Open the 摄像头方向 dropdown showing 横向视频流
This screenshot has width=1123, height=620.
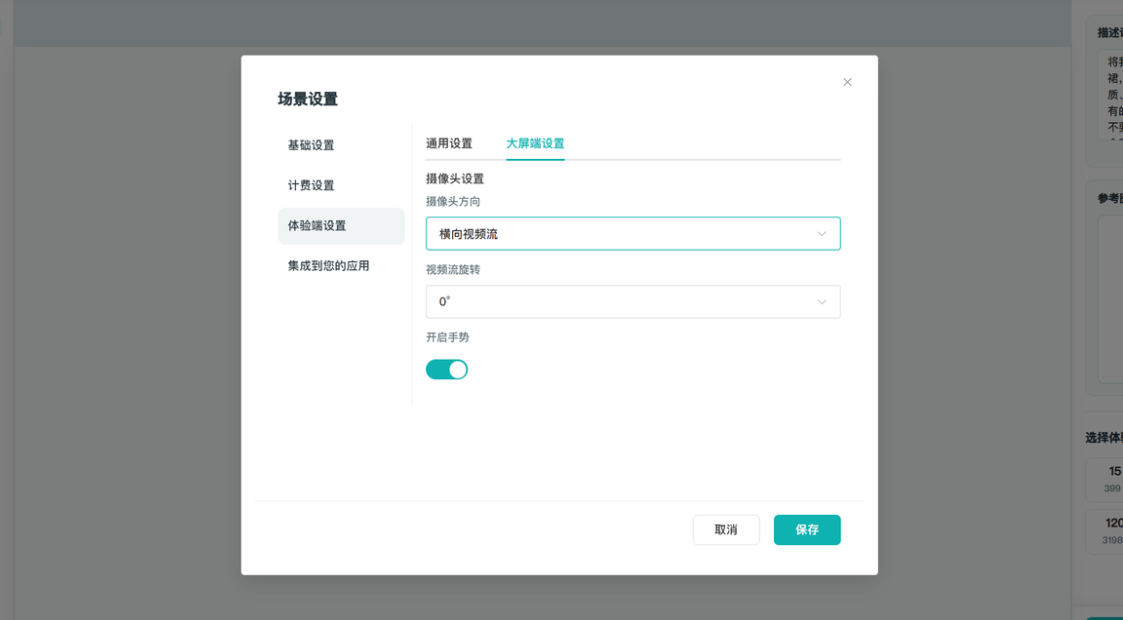click(x=633, y=233)
